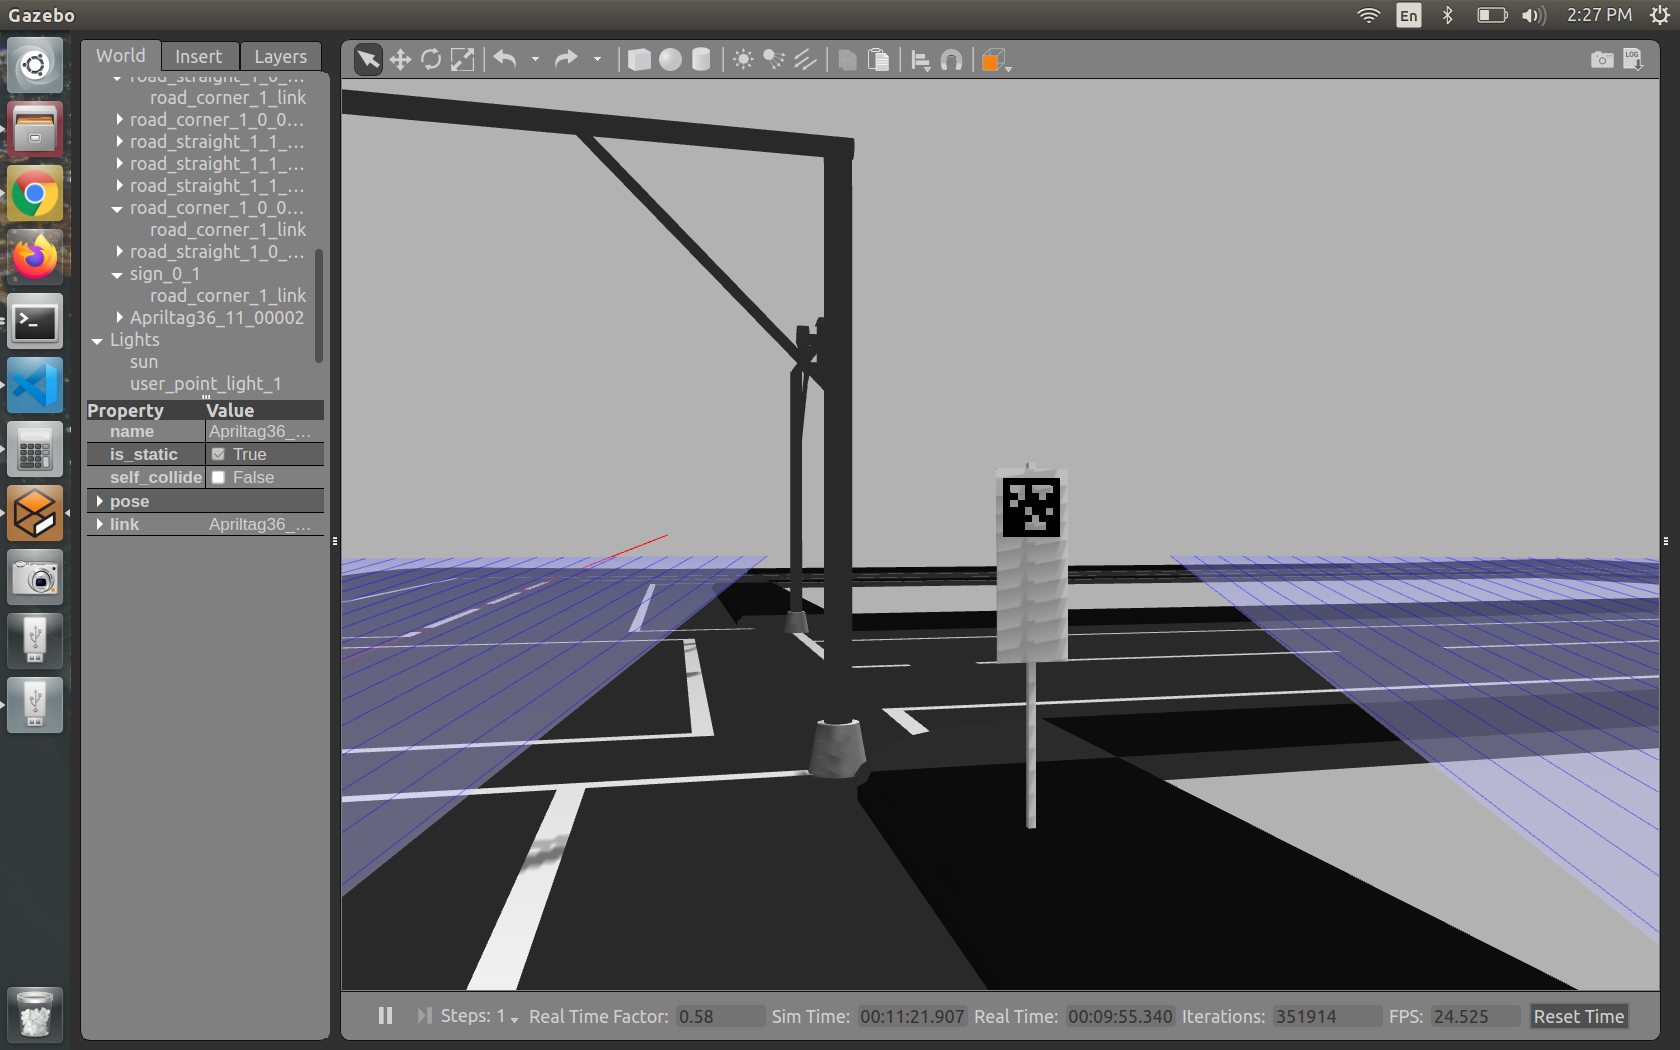1680x1050 pixels.
Task: Open the Steps count dropdown
Action: (514, 1019)
